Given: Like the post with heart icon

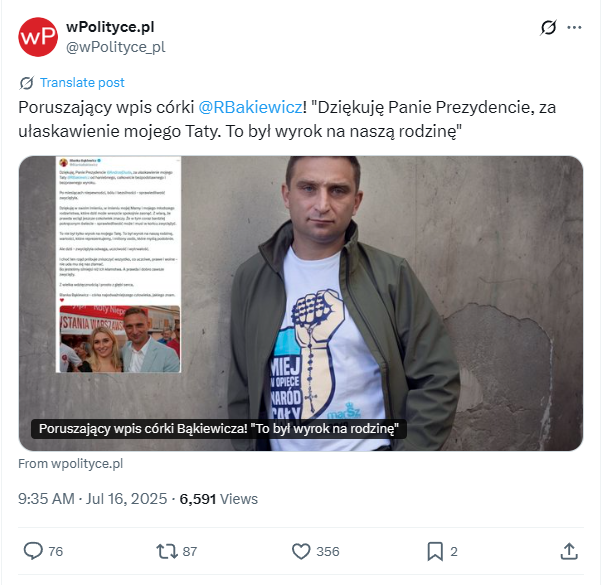Looking at the screenshot, I should [301, 551].
